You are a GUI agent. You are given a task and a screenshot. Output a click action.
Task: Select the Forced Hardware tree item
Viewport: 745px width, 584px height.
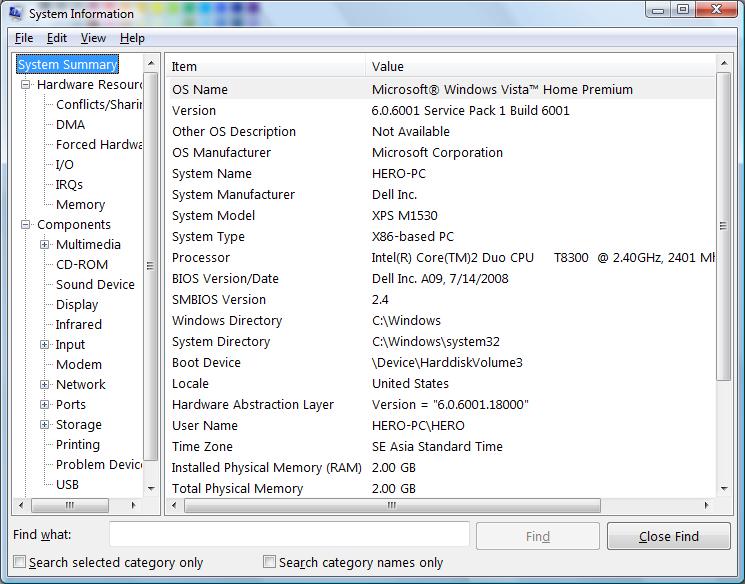[x=99, y=144]
